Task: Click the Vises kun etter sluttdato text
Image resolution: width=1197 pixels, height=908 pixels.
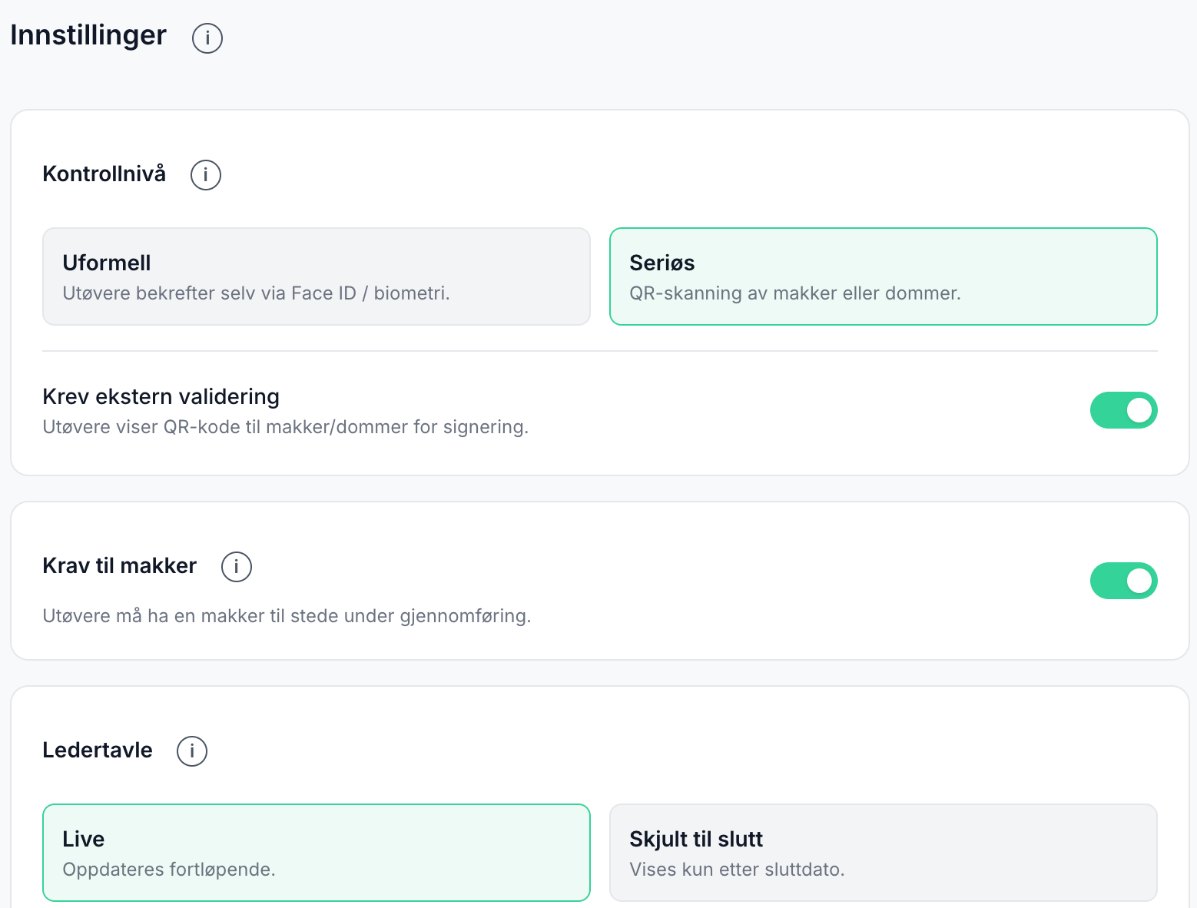Action: pos(737,869)
